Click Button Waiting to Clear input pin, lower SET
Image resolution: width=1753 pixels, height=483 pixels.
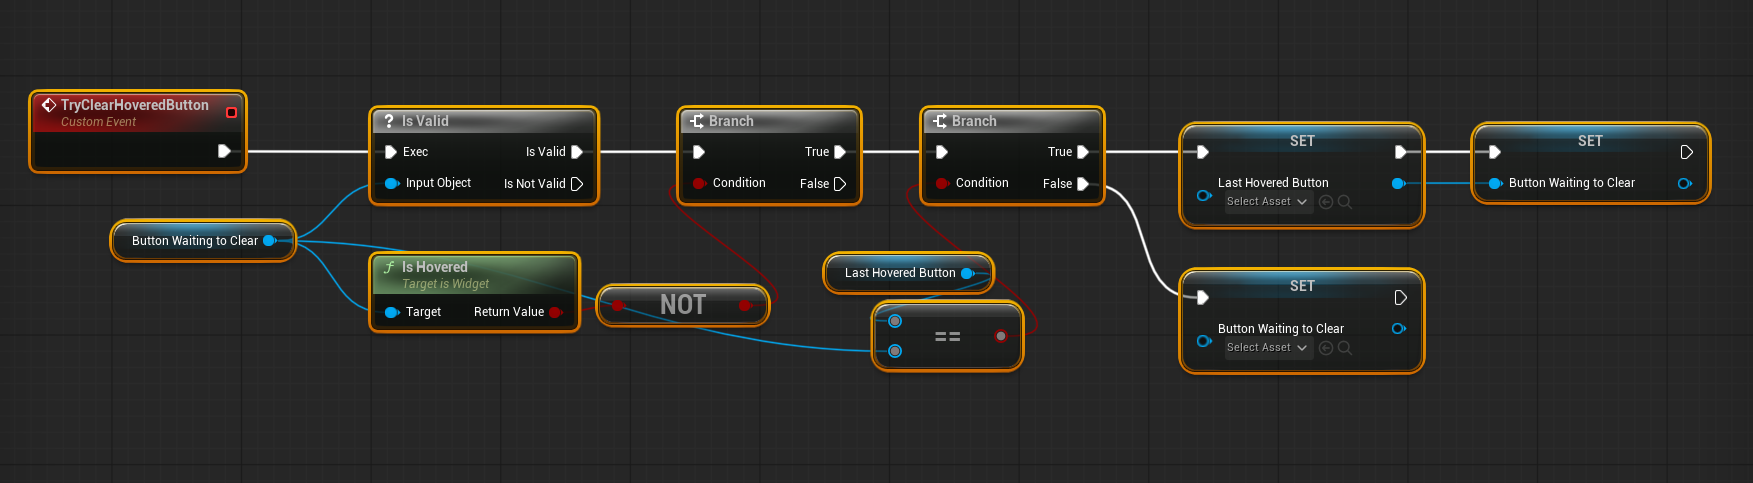click(x=1204, y=341)
